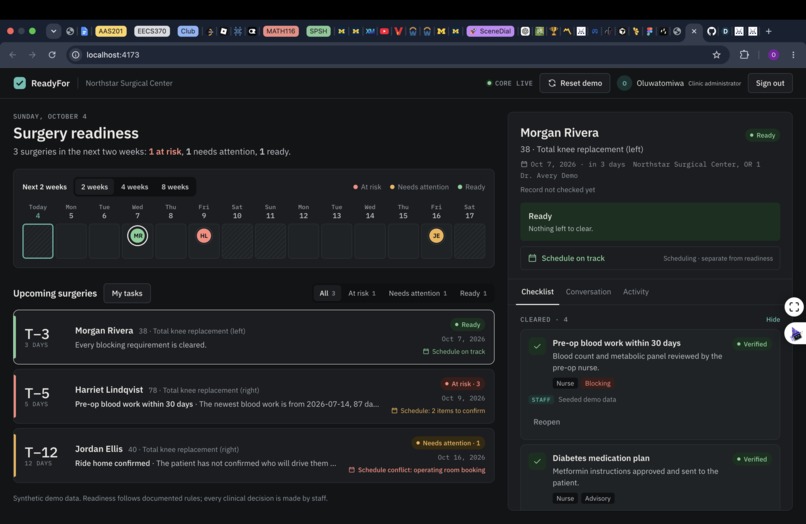806x524 pixels.
Task: Select the 2 weeks range option
Action: click(x=94, y=187)
